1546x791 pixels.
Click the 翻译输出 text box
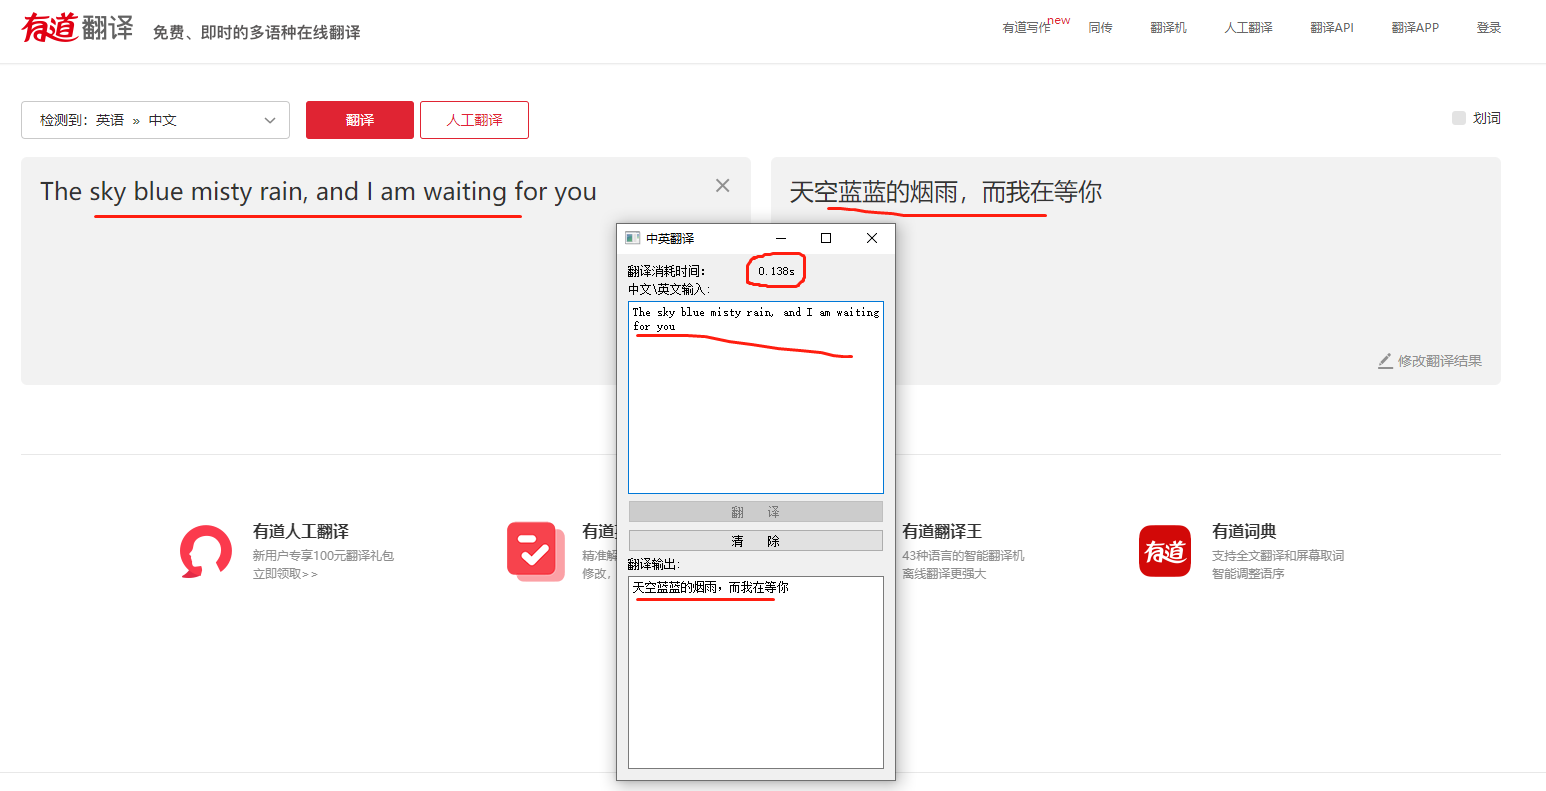(756, 672)
